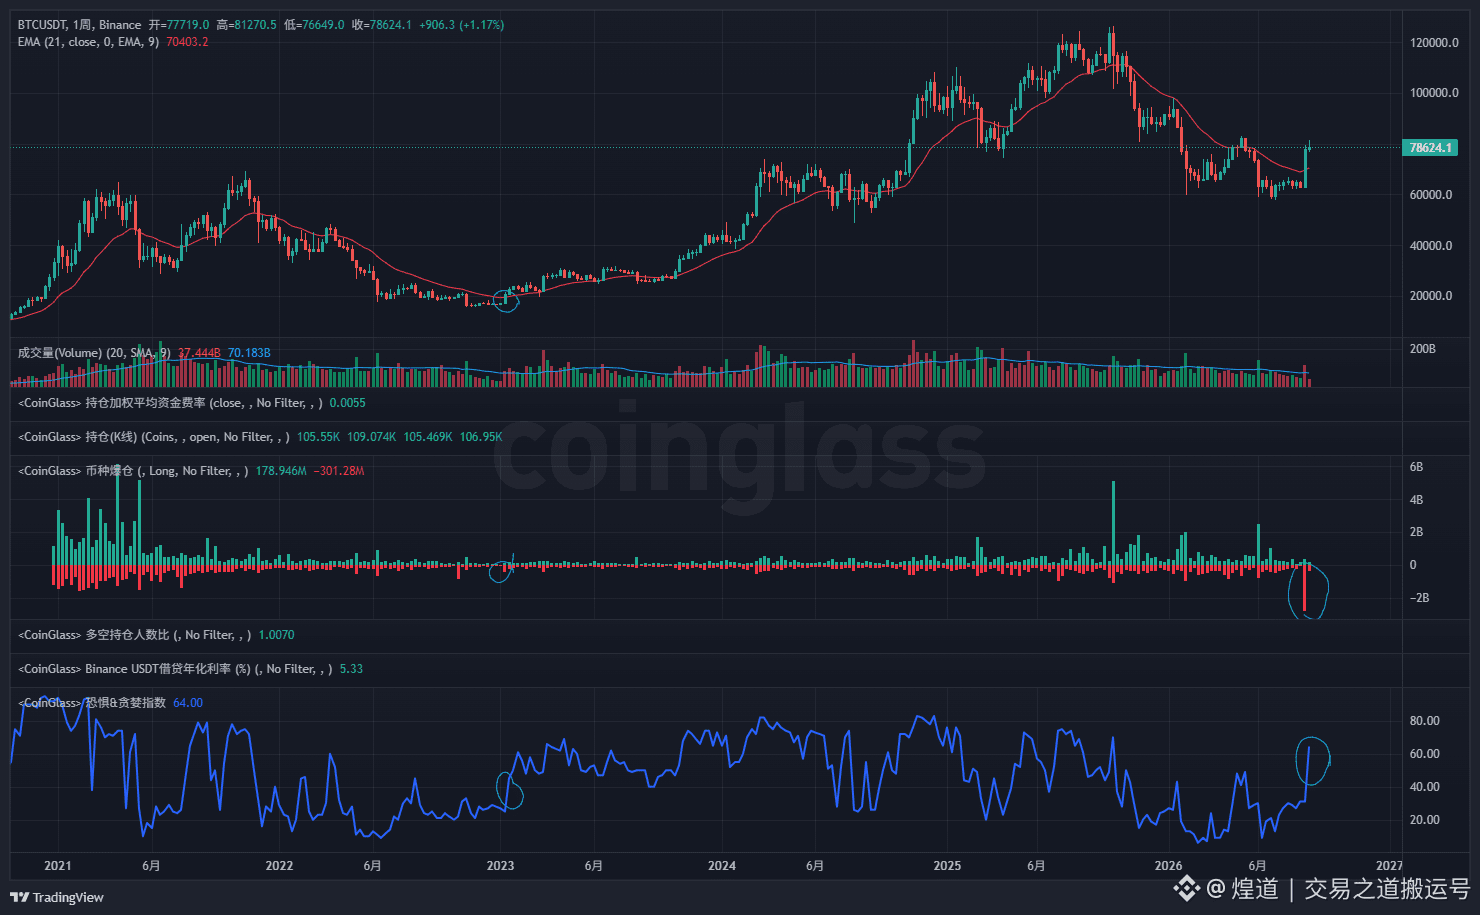Click the 2027 label on the time axis
Screen dimensions: 1480x915
pos(1389,866)
